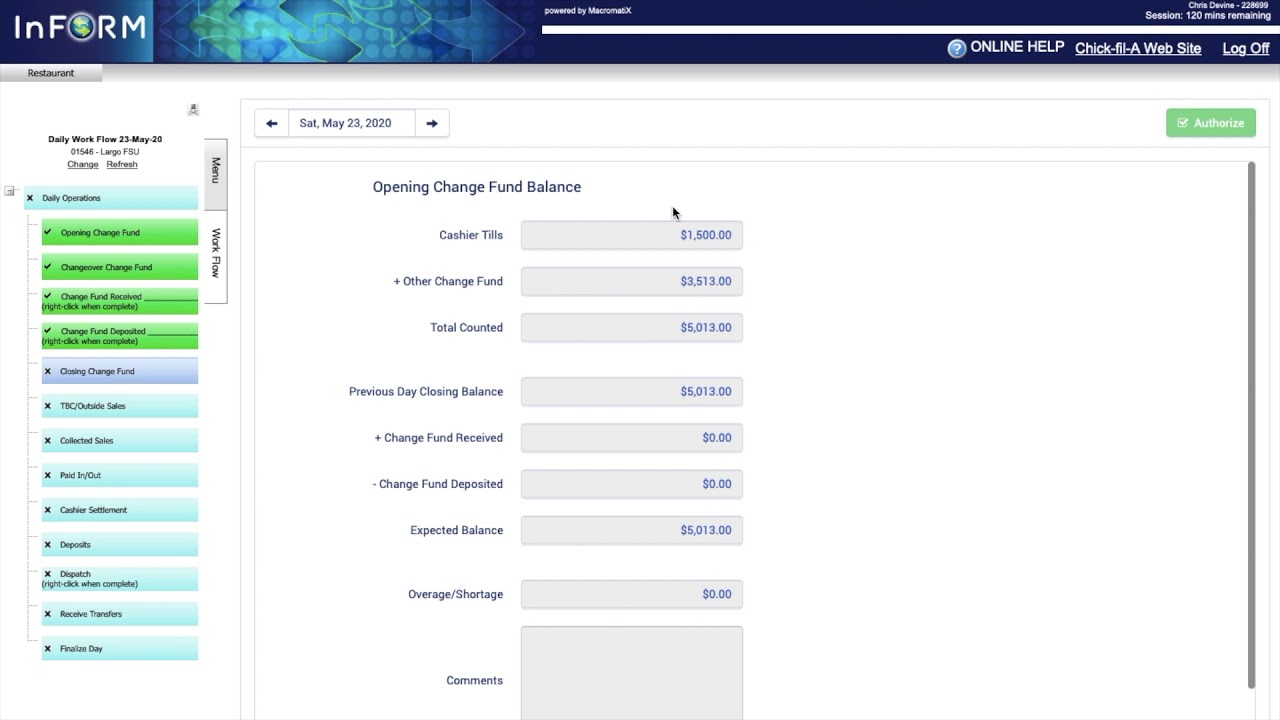Go to the next day arrow
Screen dimensions: 1280x720
click(432, 123)
